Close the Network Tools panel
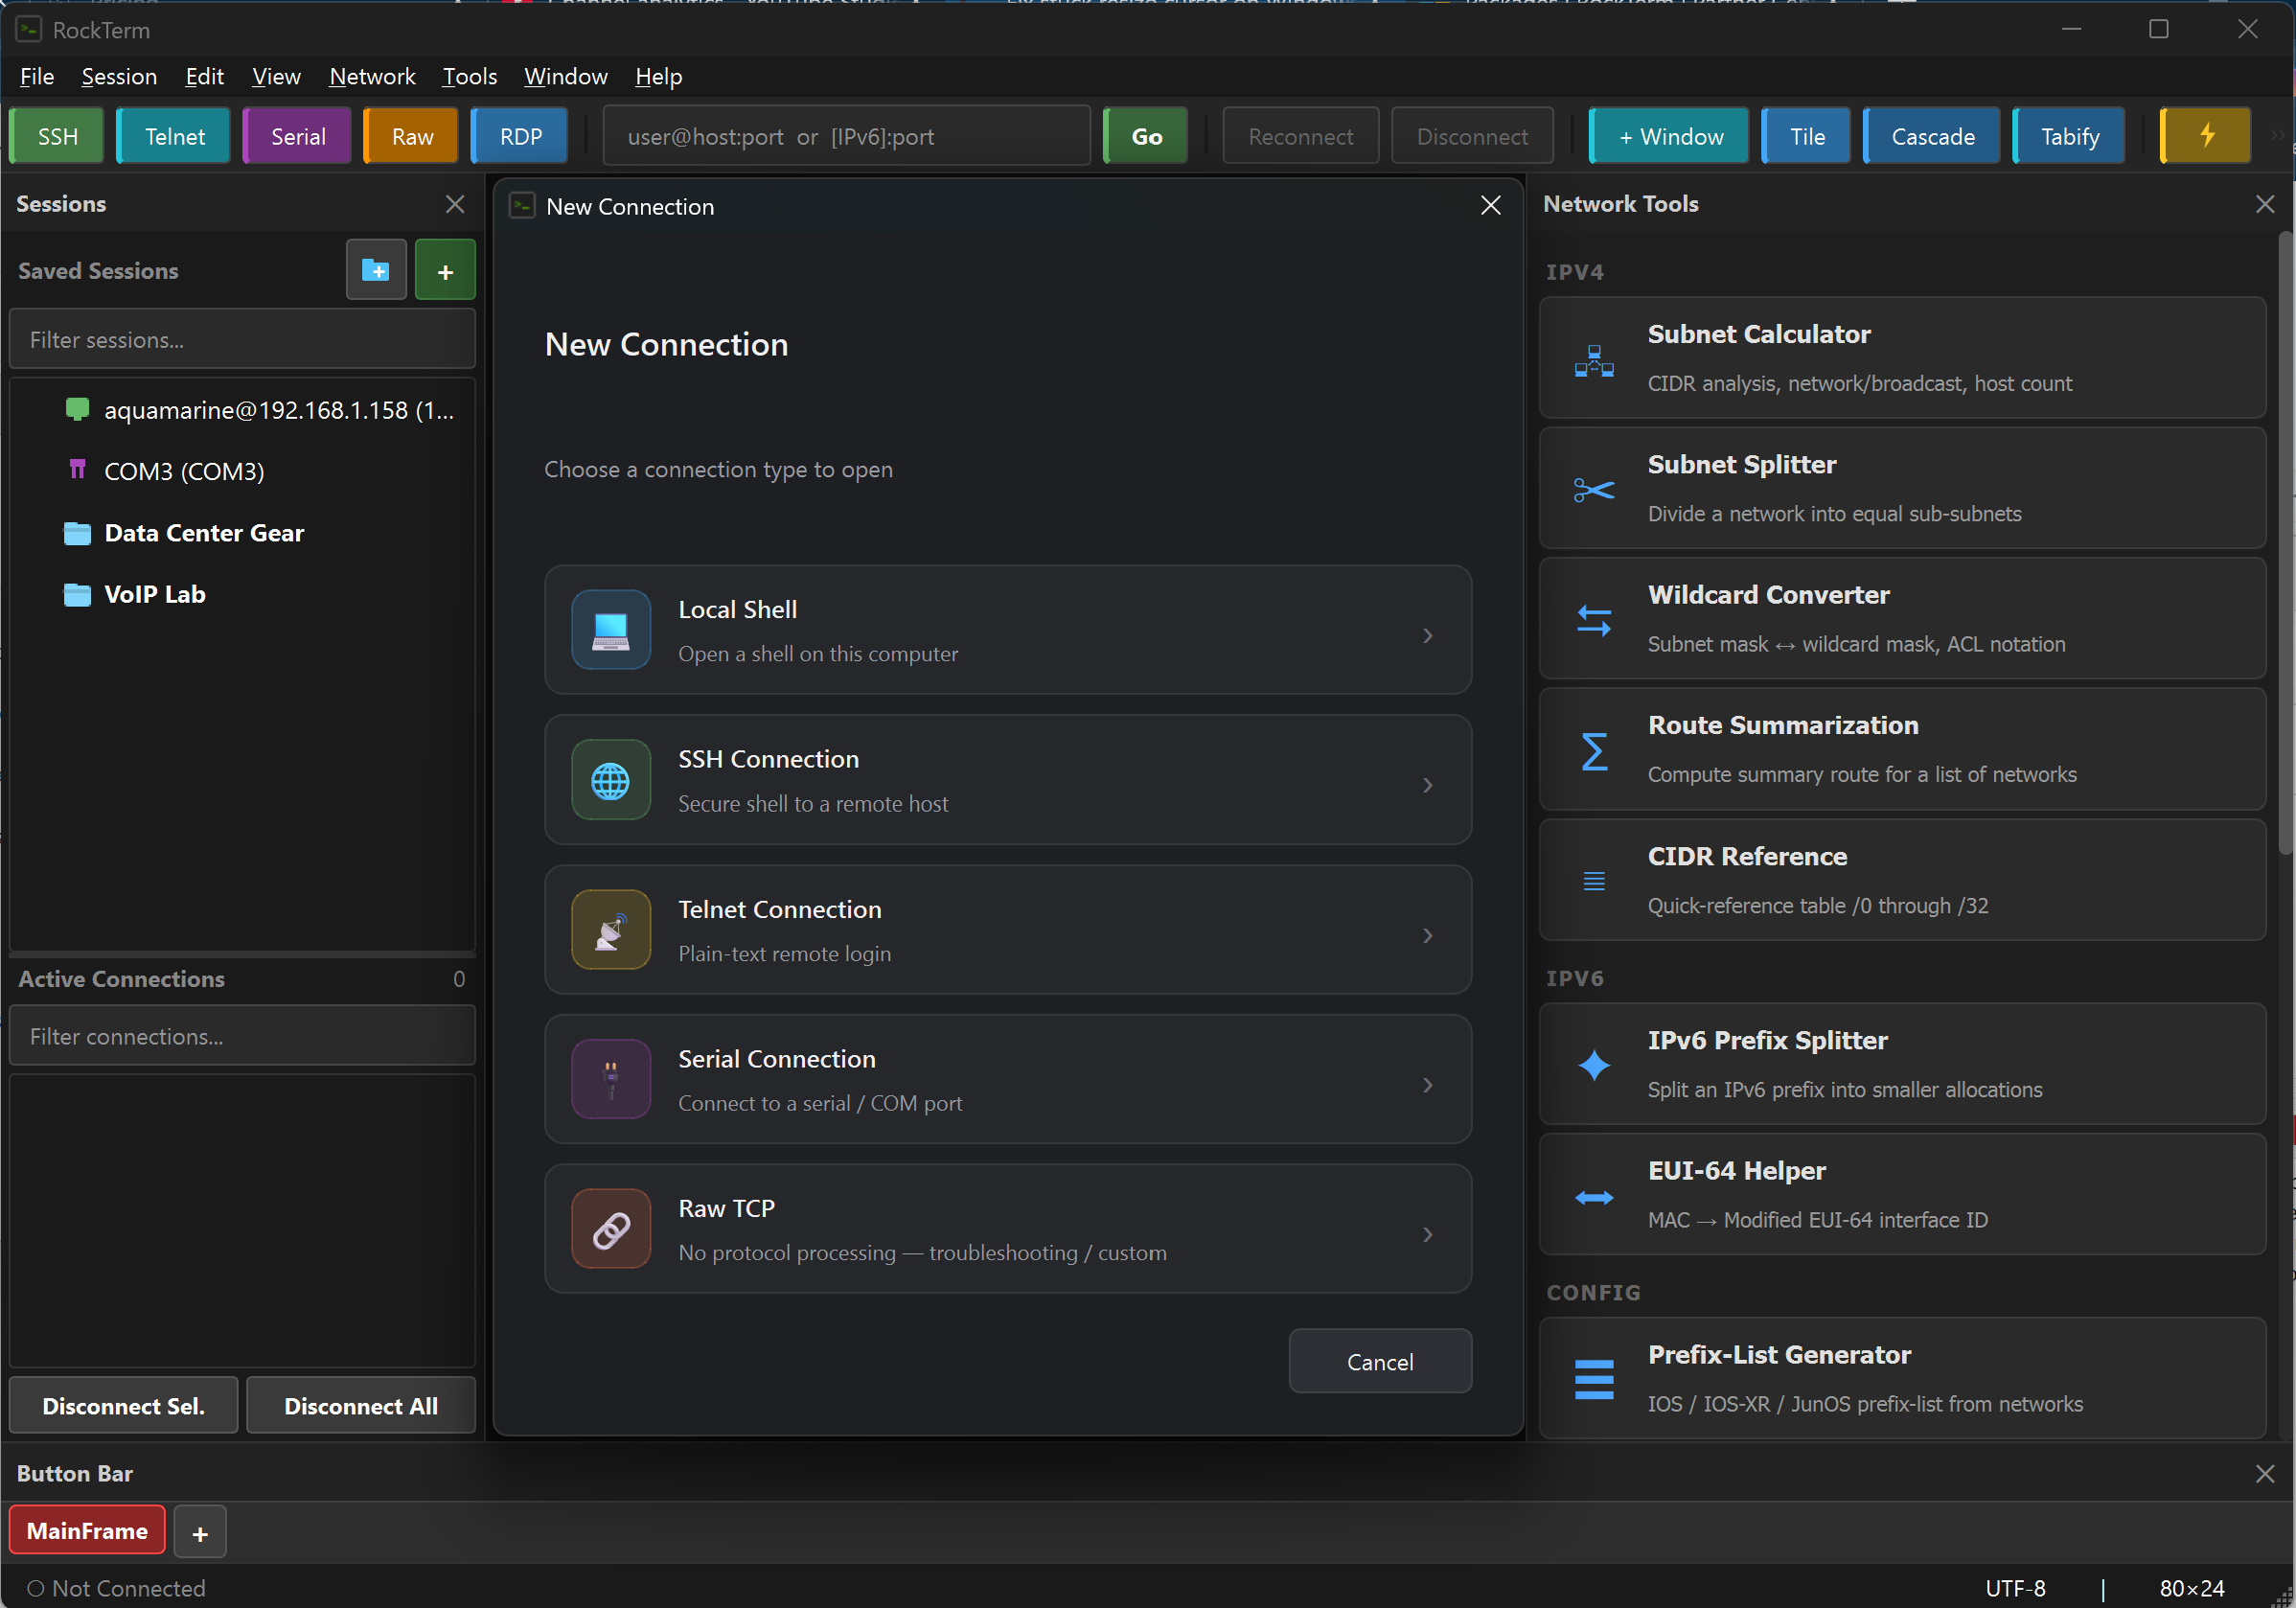Viewport: 2296px width, 1608px height. (x=2265, y=204)
